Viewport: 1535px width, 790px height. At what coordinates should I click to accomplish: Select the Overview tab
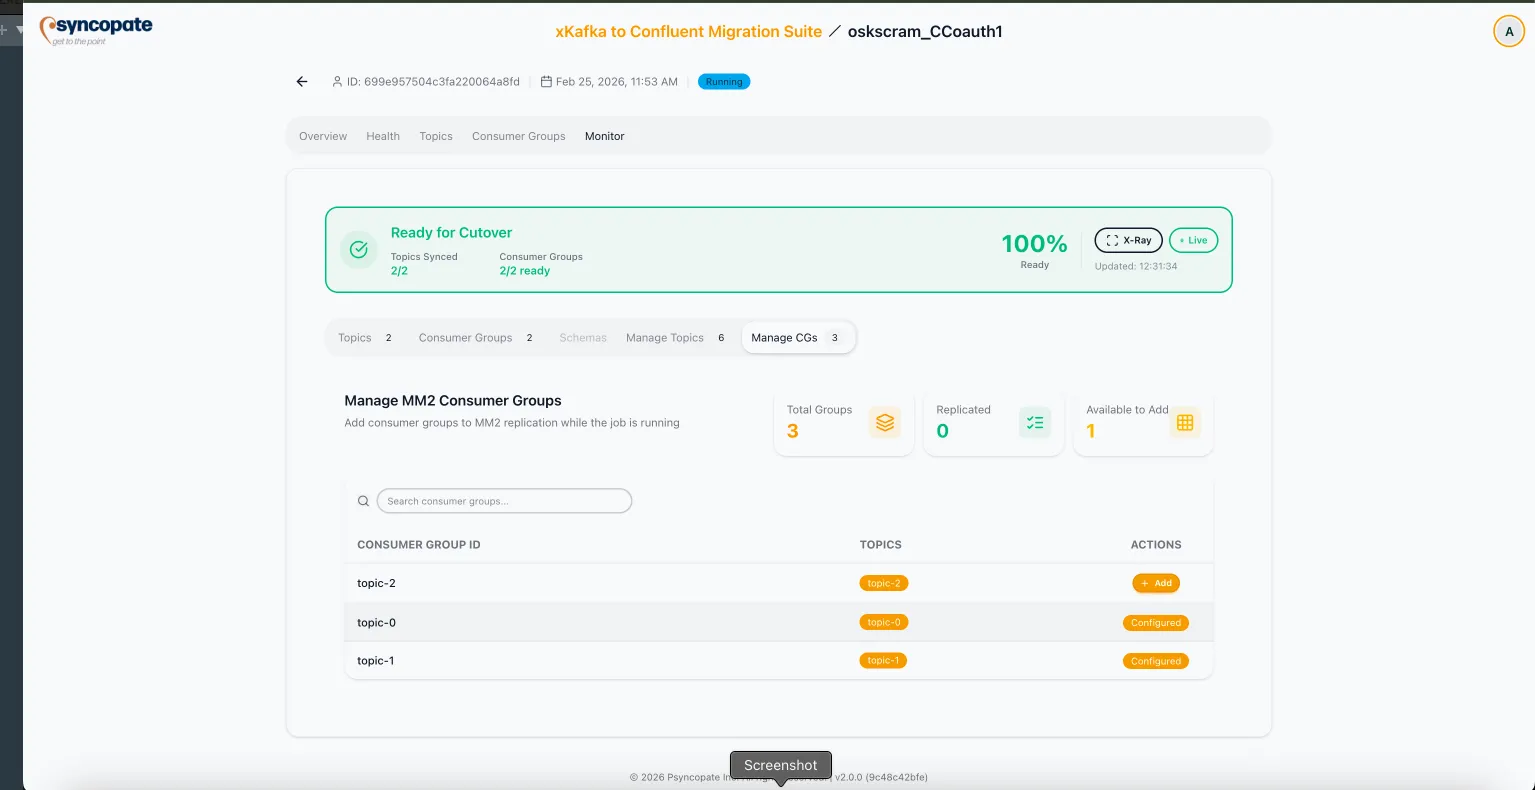[322, 136]
